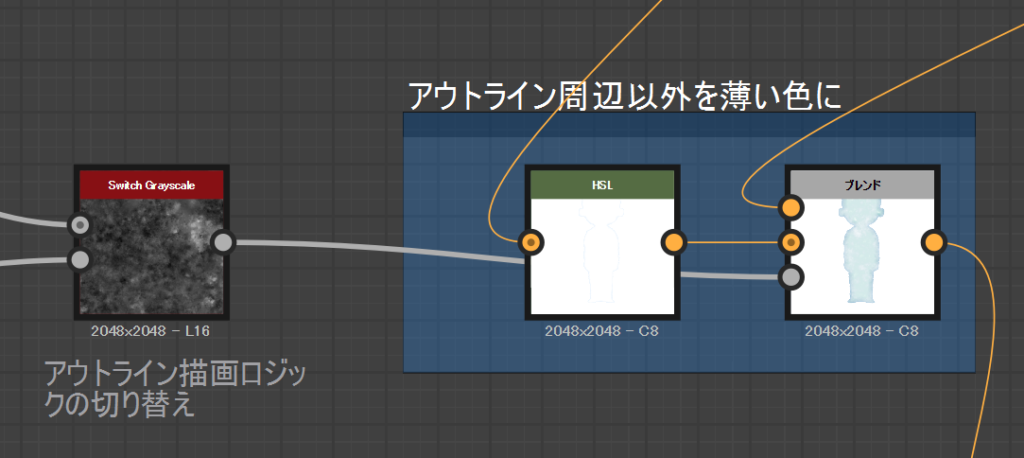Click the 2048x2048 - L16 label under Switch Grayscale

point(152,330)
